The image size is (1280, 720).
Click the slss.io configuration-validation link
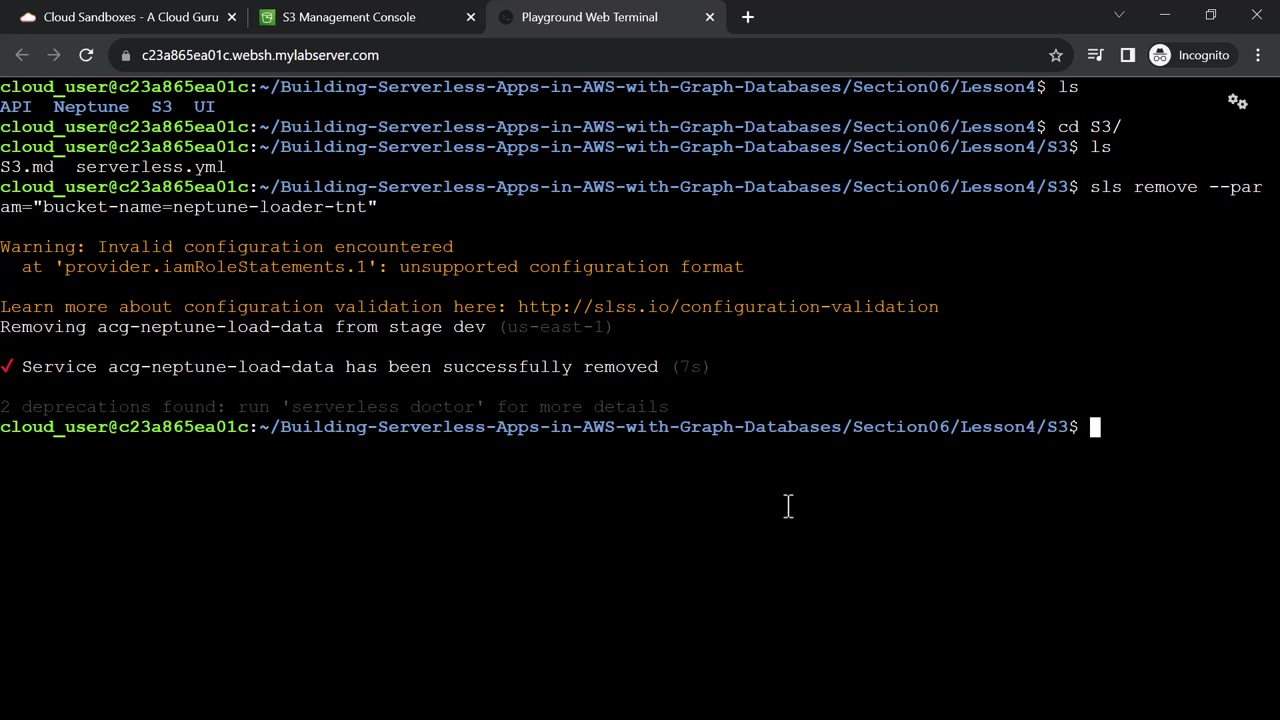tap(728, 307)
